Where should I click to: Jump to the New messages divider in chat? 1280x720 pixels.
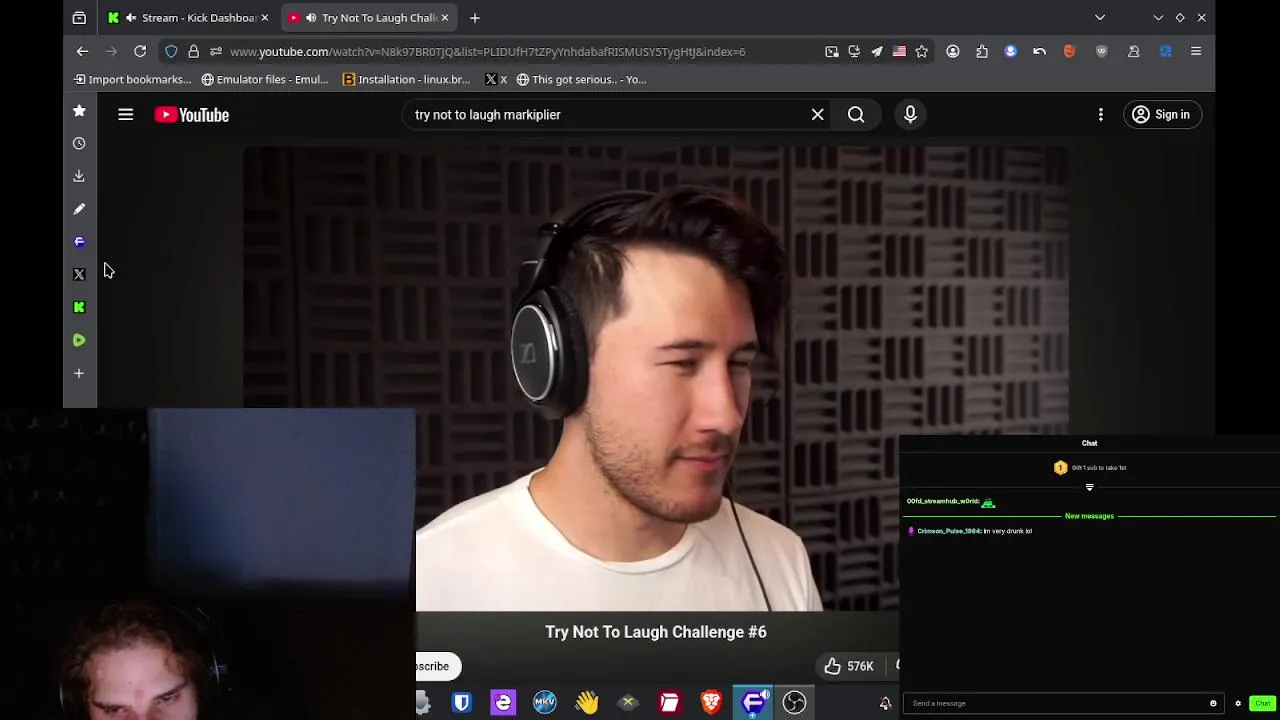point(1089,516)
